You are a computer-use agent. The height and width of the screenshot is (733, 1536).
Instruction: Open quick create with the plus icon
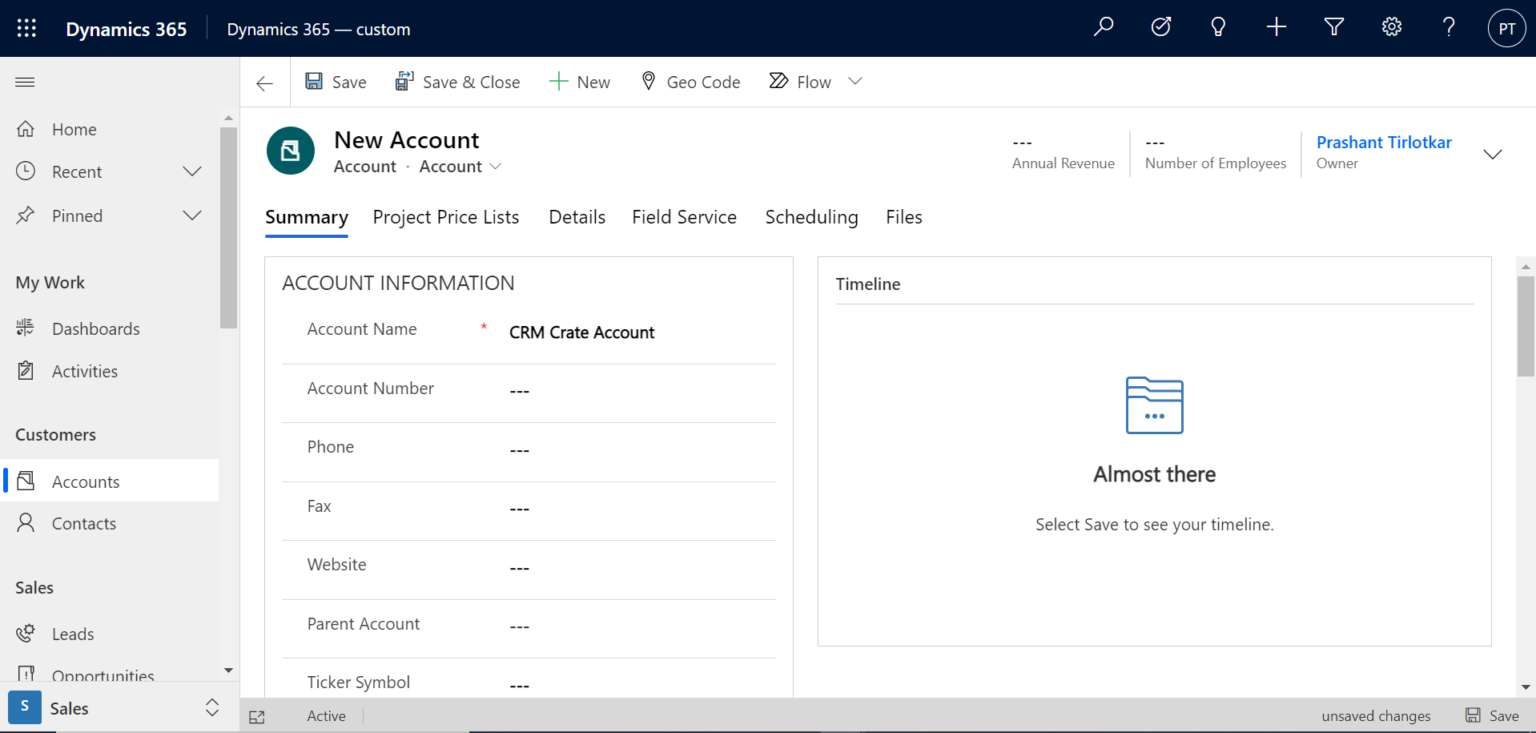[x=1276, y=27]
